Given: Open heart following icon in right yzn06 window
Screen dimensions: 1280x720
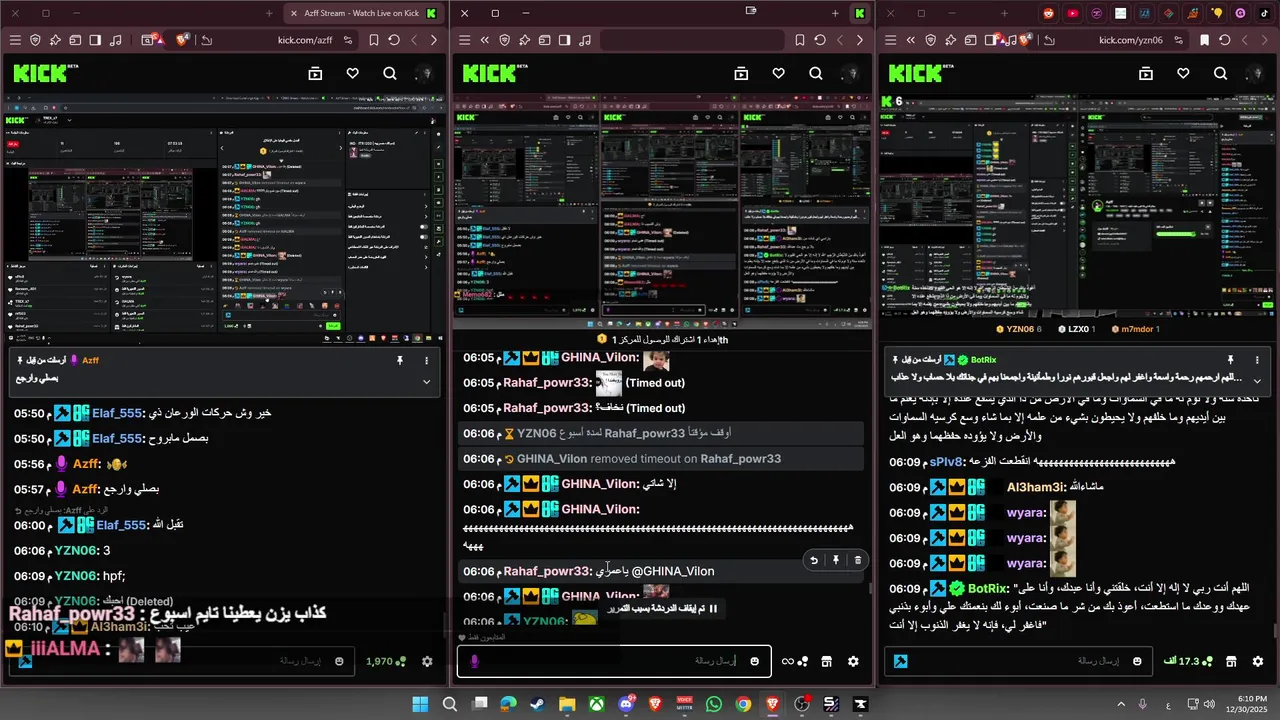Looking at the screenshot, I should pyautogui.click(x=1183, y=73).
